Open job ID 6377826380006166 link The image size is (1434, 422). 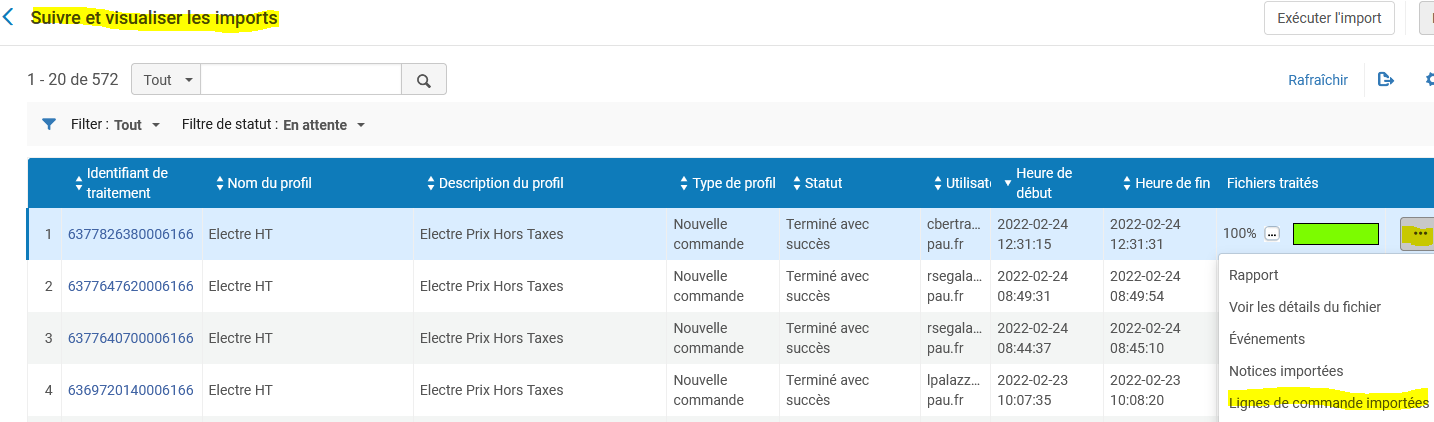tap(130, 234)
